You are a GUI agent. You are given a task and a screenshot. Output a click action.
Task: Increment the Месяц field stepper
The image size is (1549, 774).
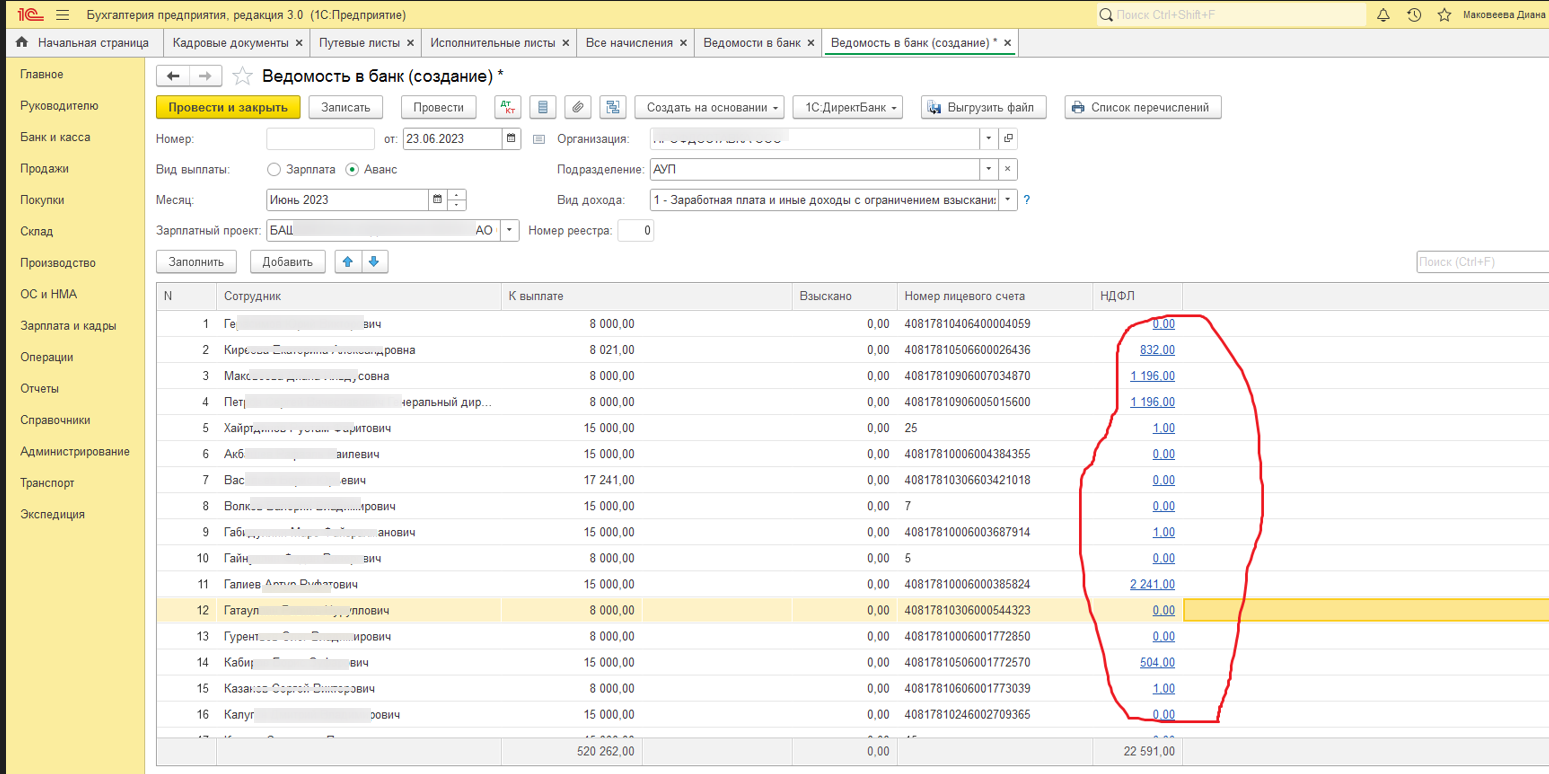pos(457,195)
